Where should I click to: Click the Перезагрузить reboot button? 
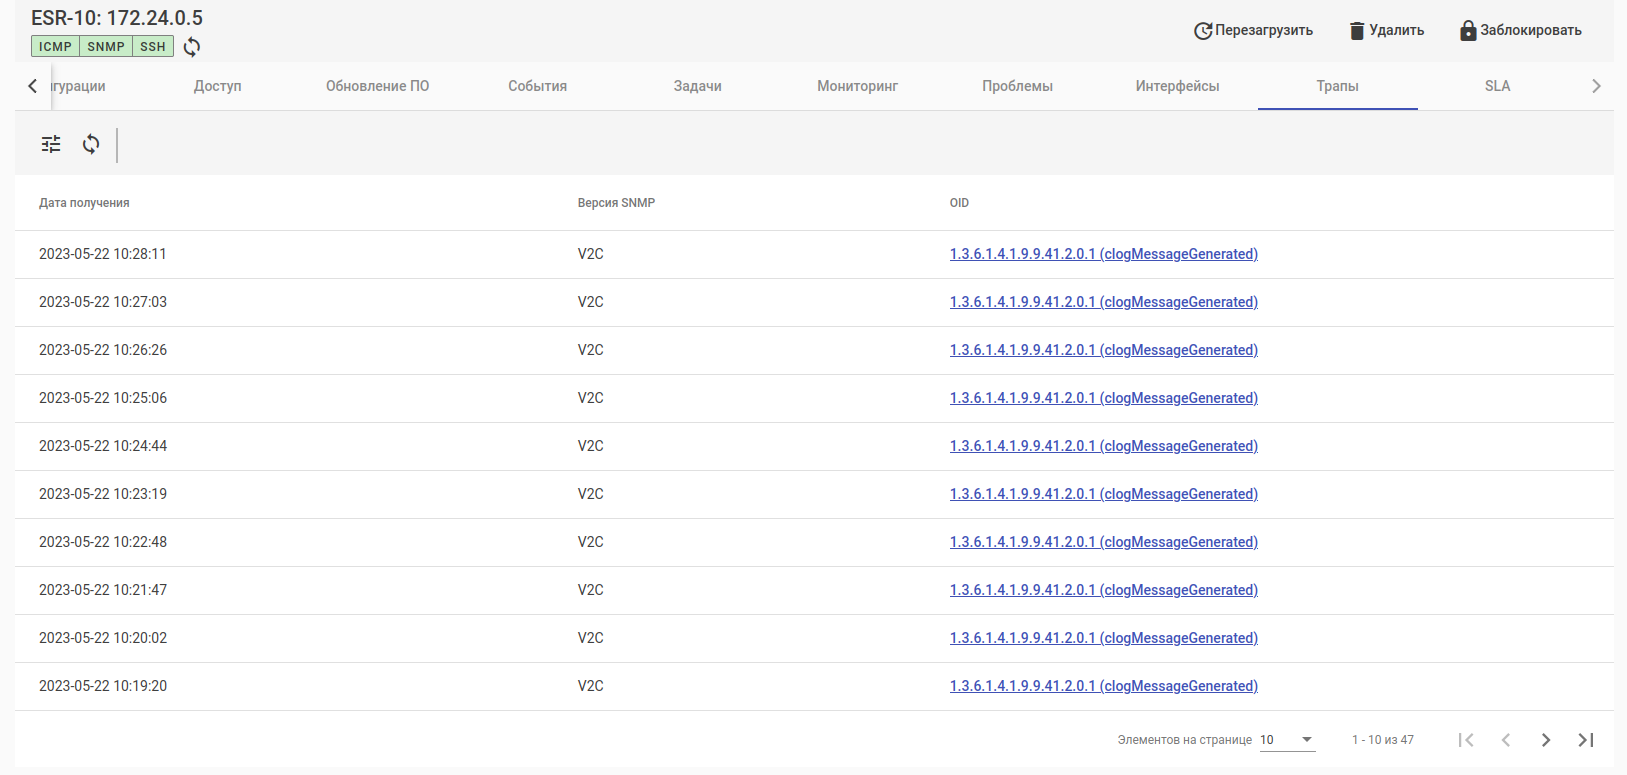tap(1253, 30)
